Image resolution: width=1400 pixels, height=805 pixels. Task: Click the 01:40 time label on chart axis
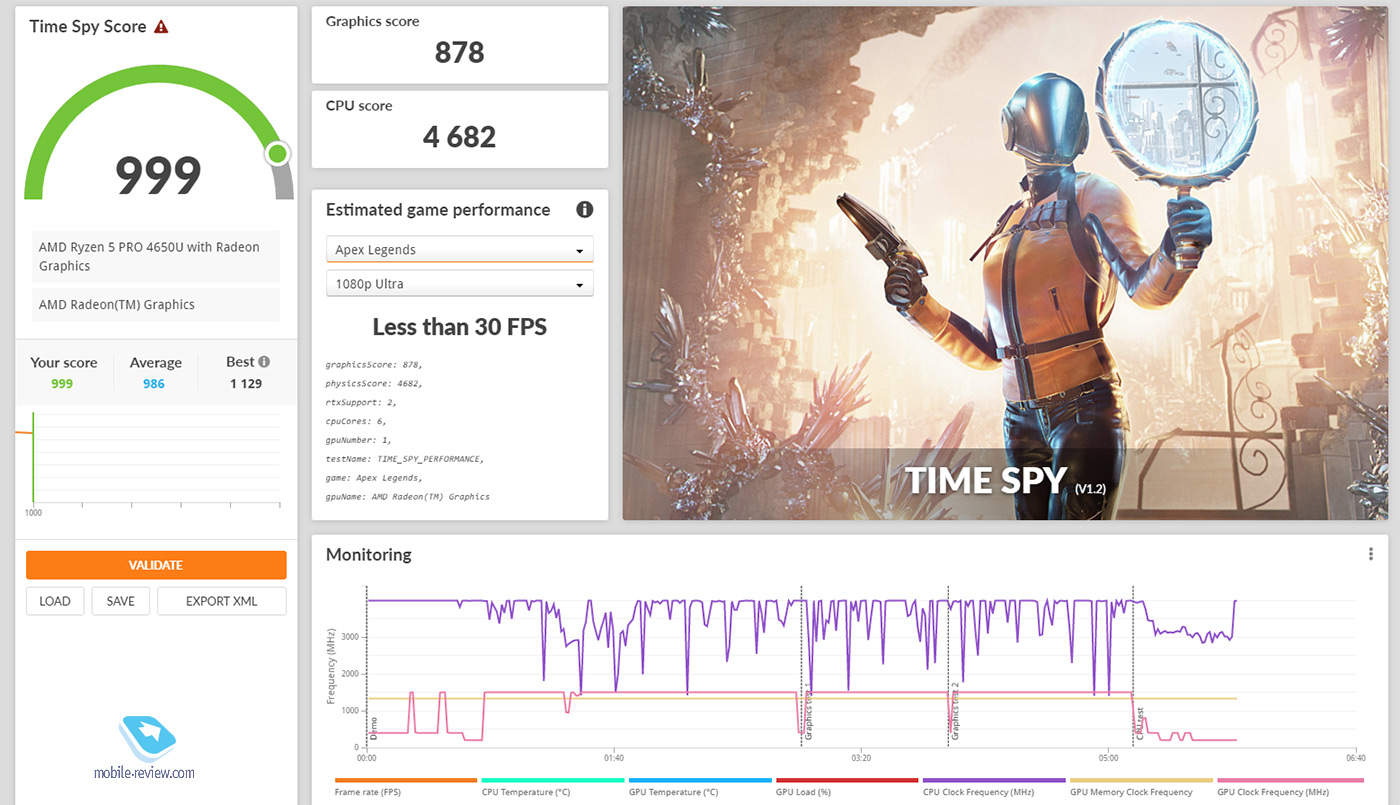[613, 758]
